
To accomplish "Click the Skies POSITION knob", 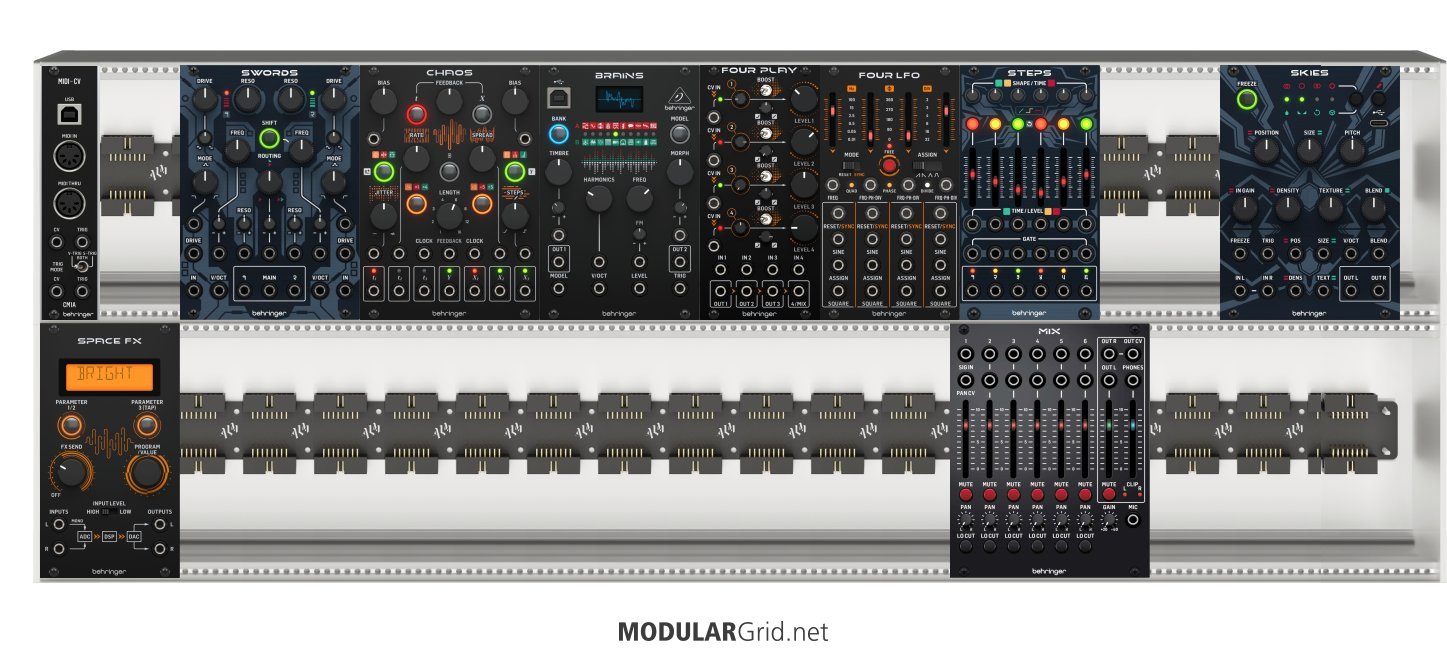I will (x=1266, y=150).
